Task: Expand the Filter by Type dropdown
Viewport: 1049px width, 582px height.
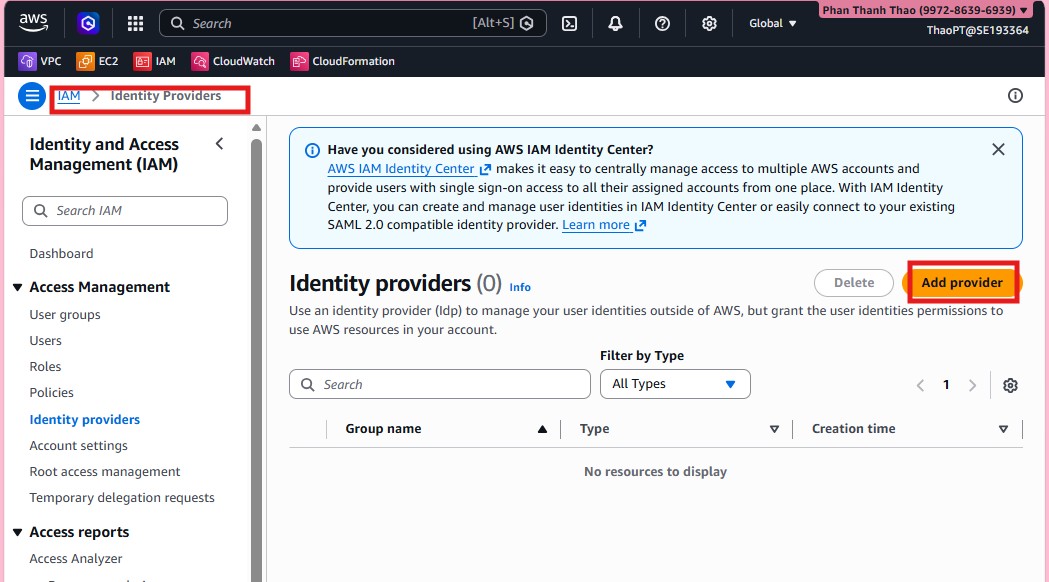Action: point(675,384)
